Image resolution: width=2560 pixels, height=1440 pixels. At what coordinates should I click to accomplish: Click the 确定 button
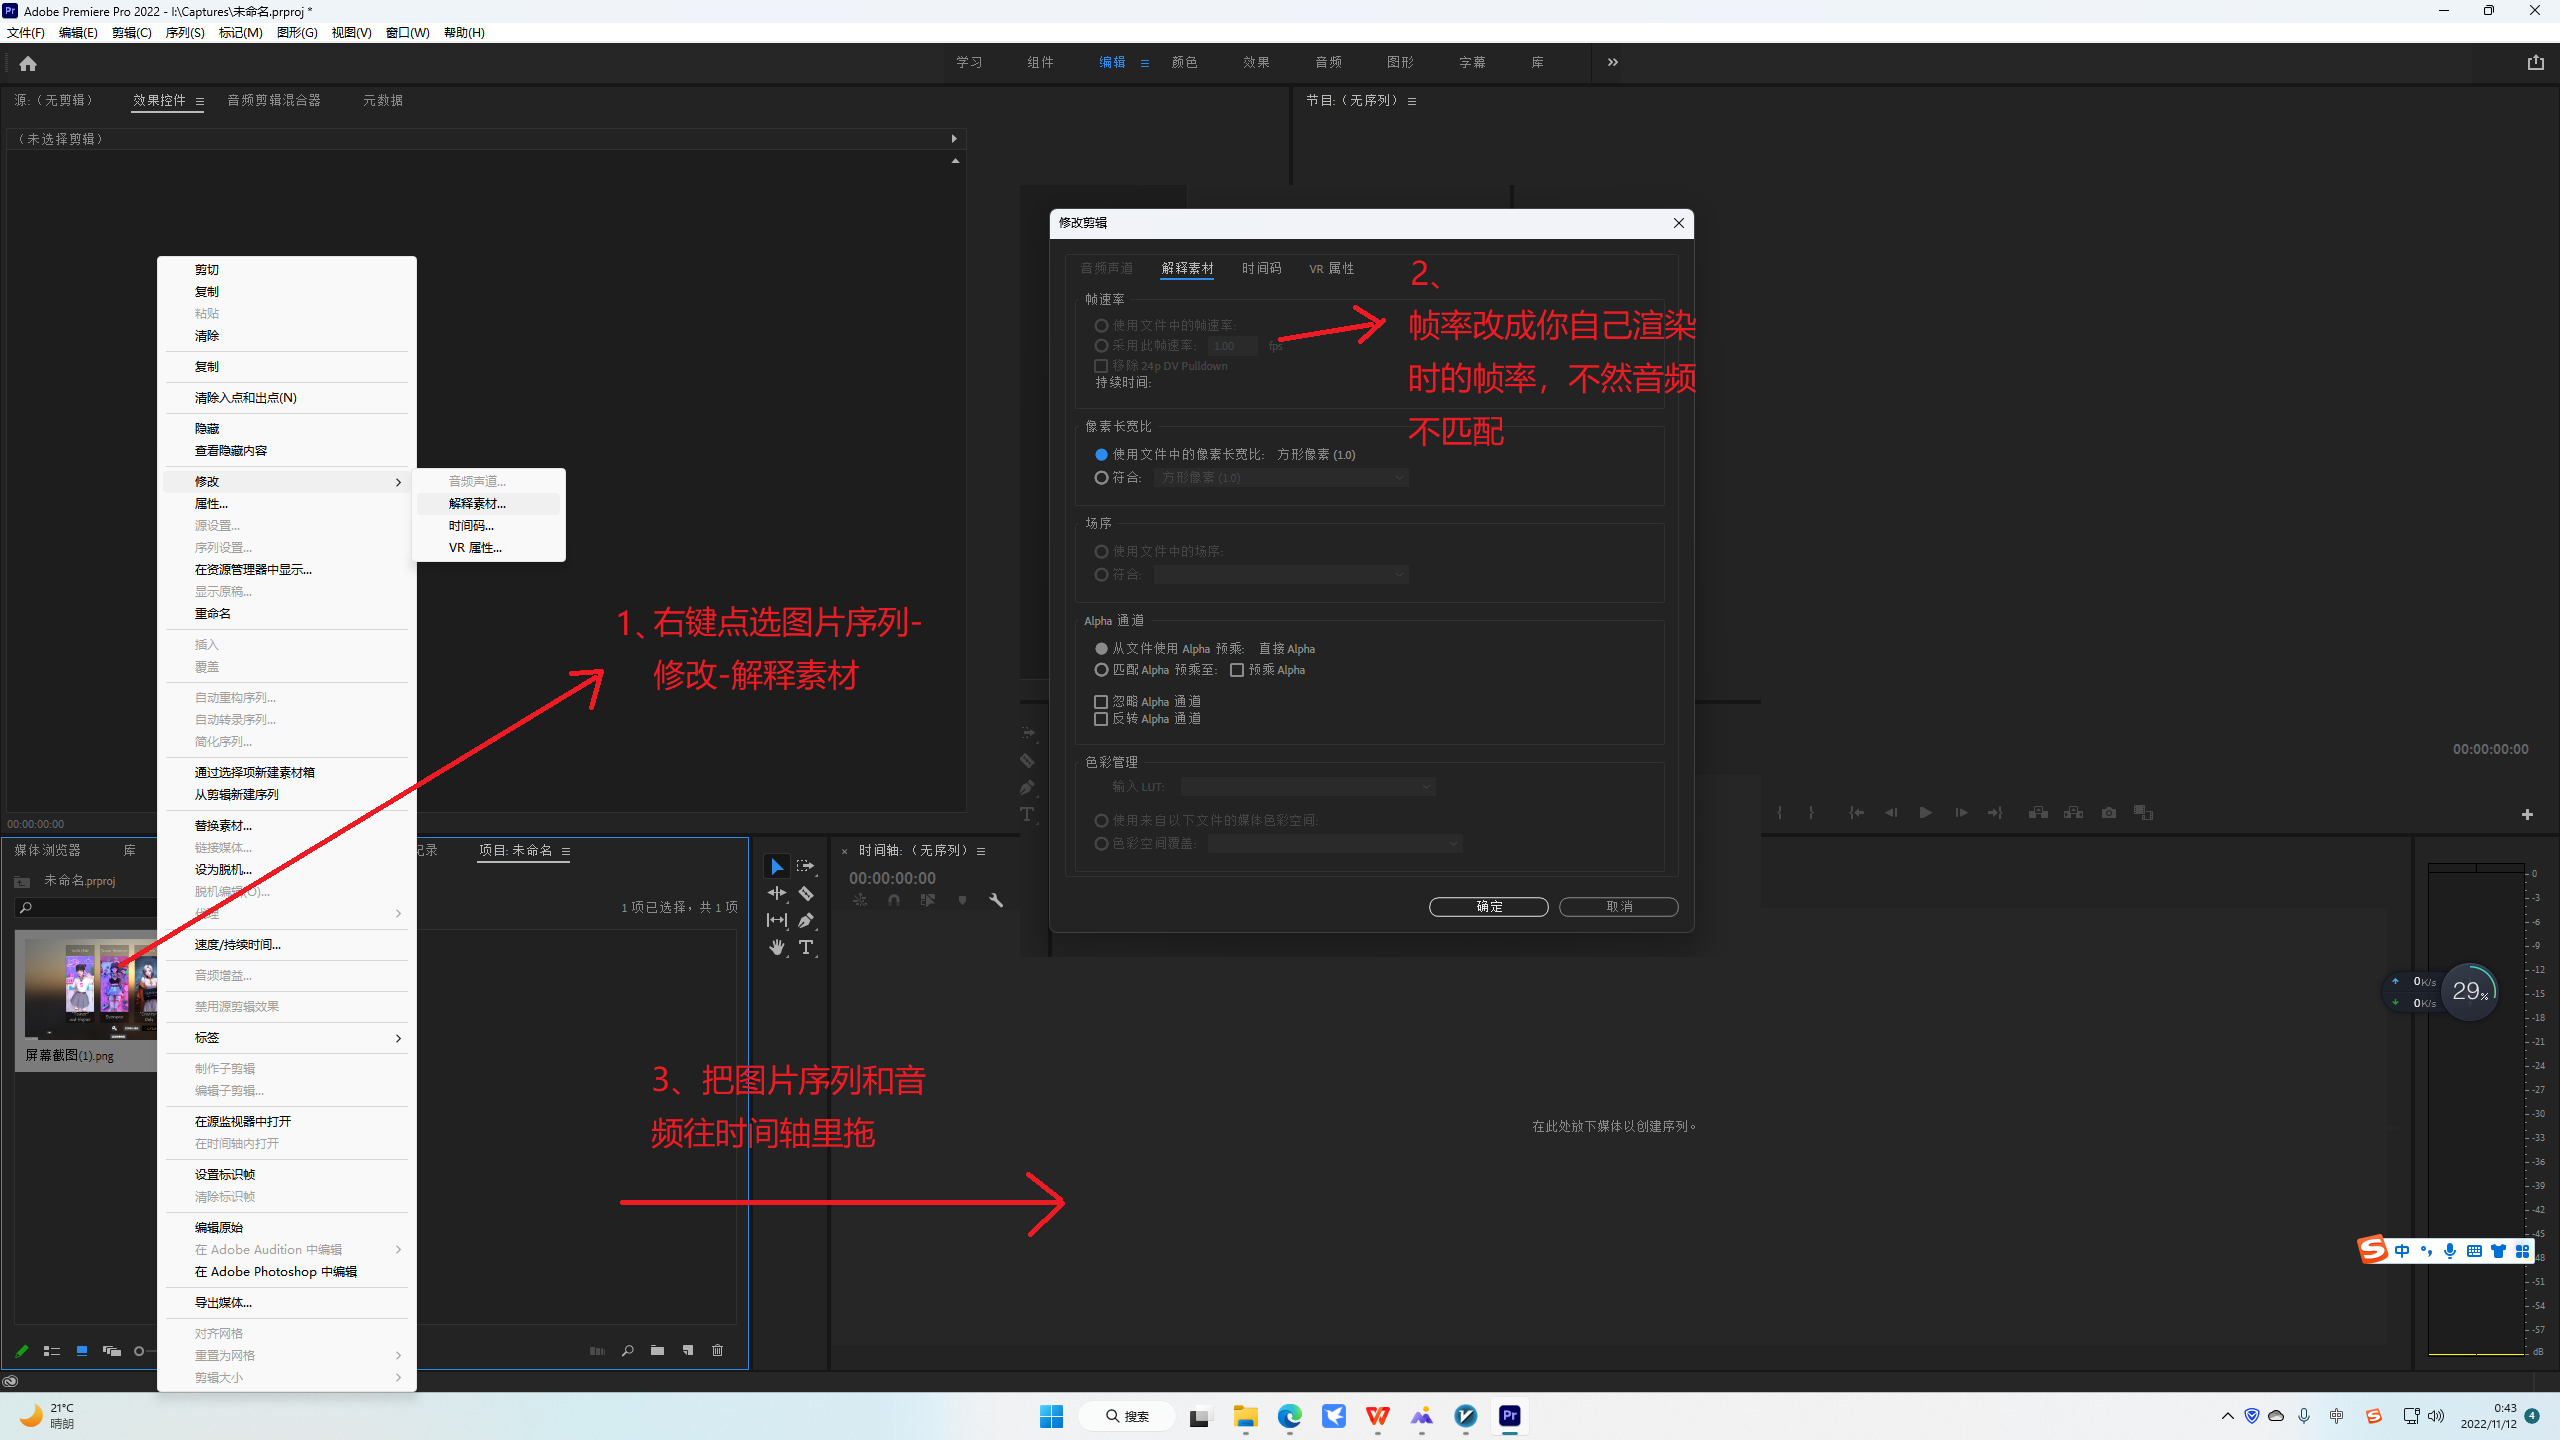pos(1488,906)
